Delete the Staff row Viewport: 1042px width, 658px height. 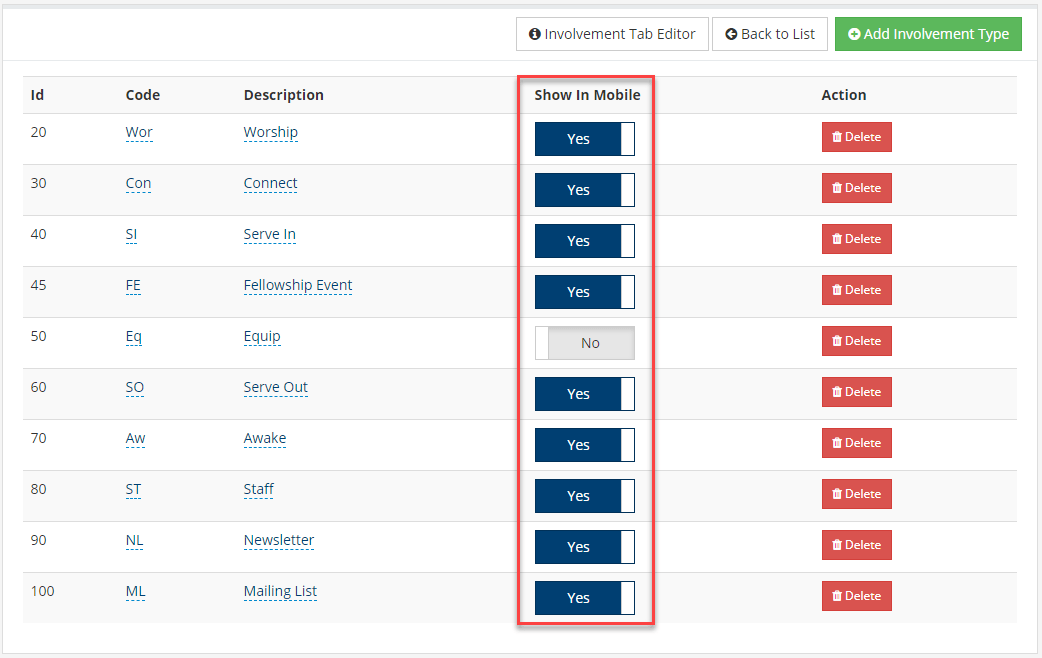[x=856, y=494]
